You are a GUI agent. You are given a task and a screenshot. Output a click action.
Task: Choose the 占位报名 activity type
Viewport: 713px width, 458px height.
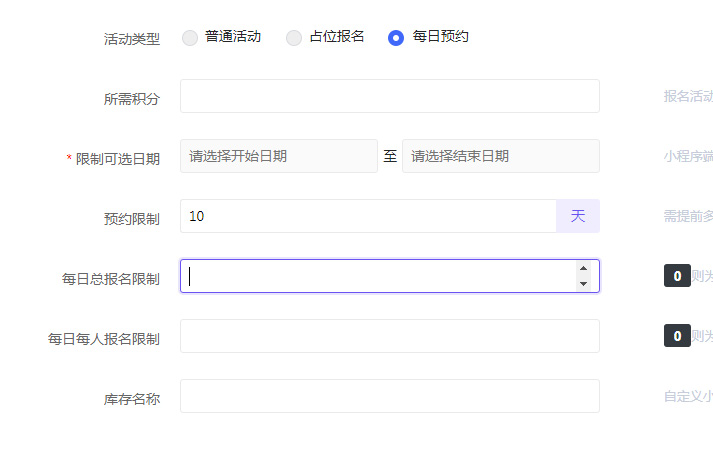click(294, 38)
